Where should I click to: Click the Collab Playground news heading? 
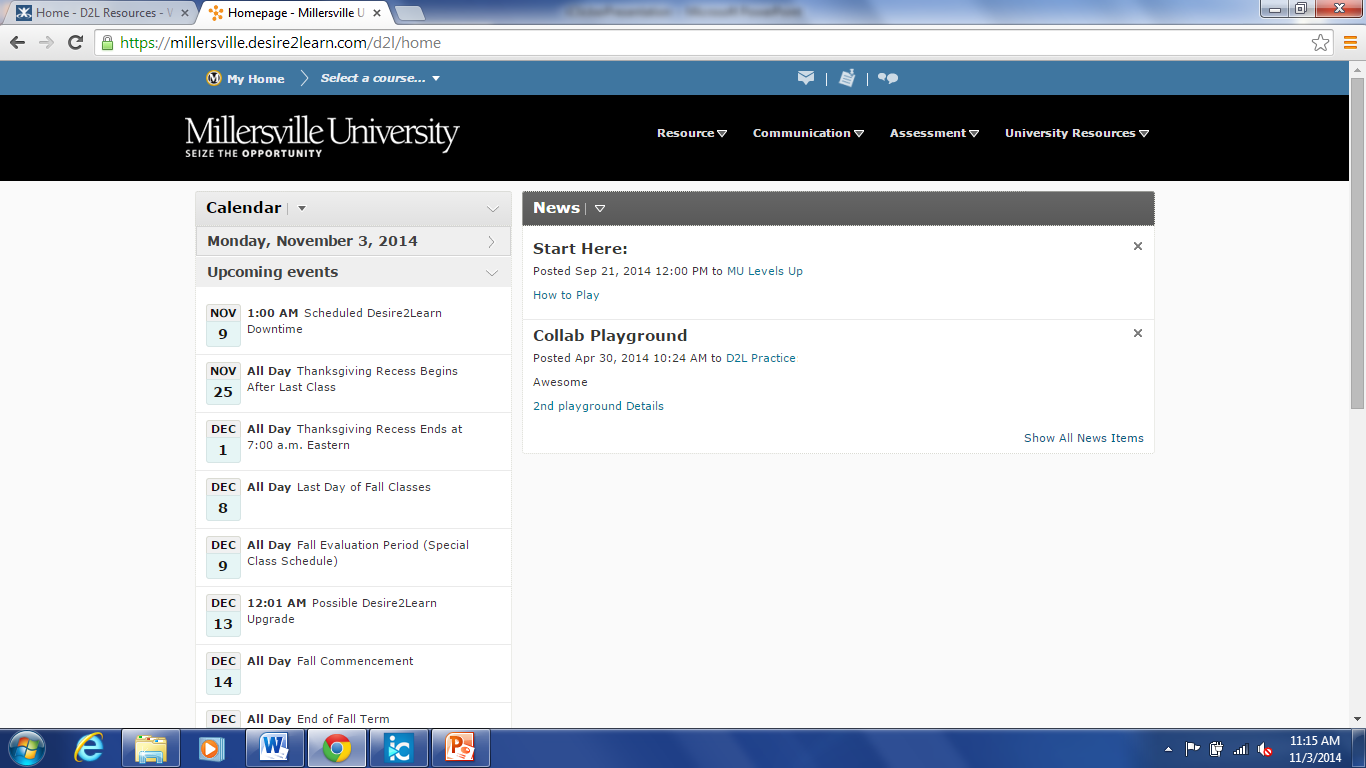point(610,336)
